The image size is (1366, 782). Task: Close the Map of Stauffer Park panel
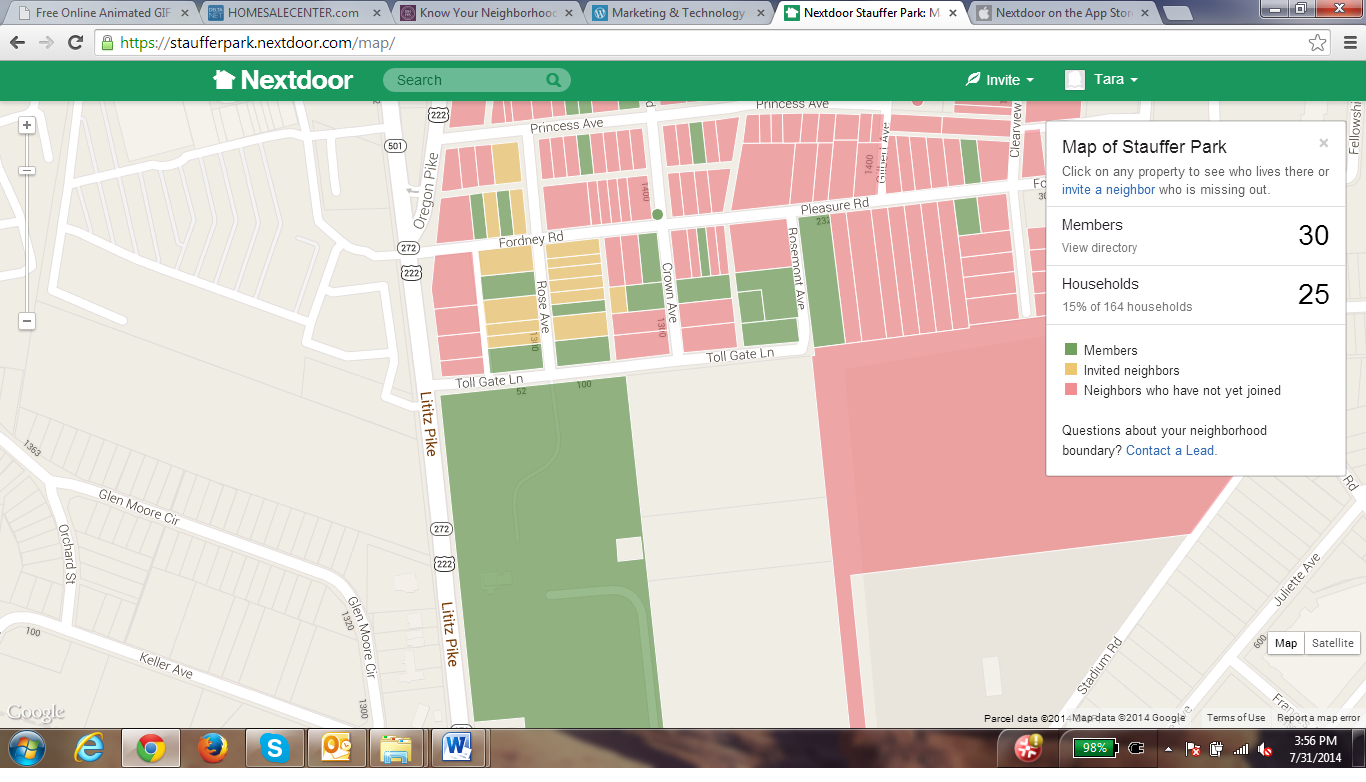(1324, 143)
